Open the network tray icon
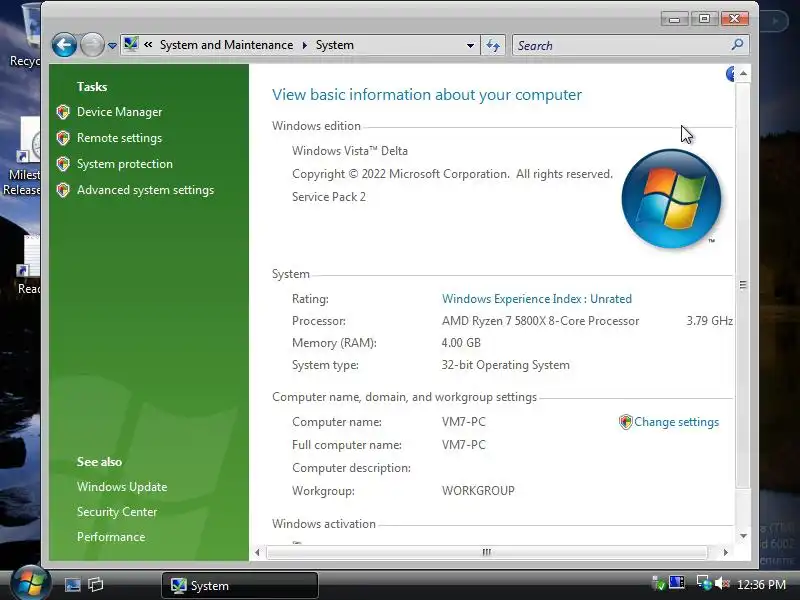The height and width of the screenshot is (600, 800). [x=704, y=583]
